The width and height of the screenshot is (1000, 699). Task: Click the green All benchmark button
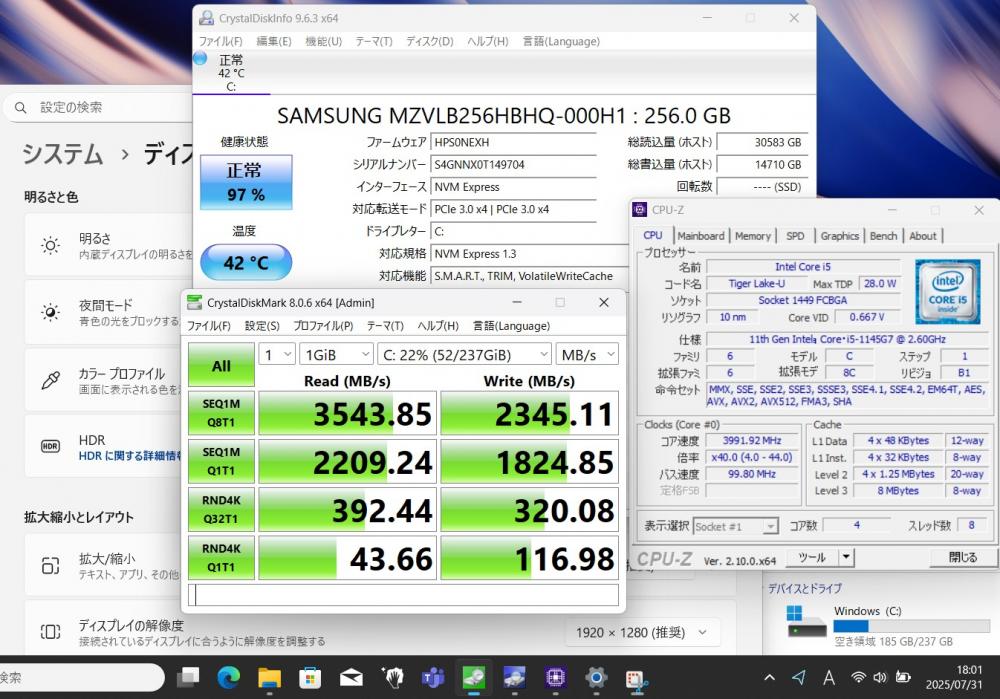click(x=221, y=365)
